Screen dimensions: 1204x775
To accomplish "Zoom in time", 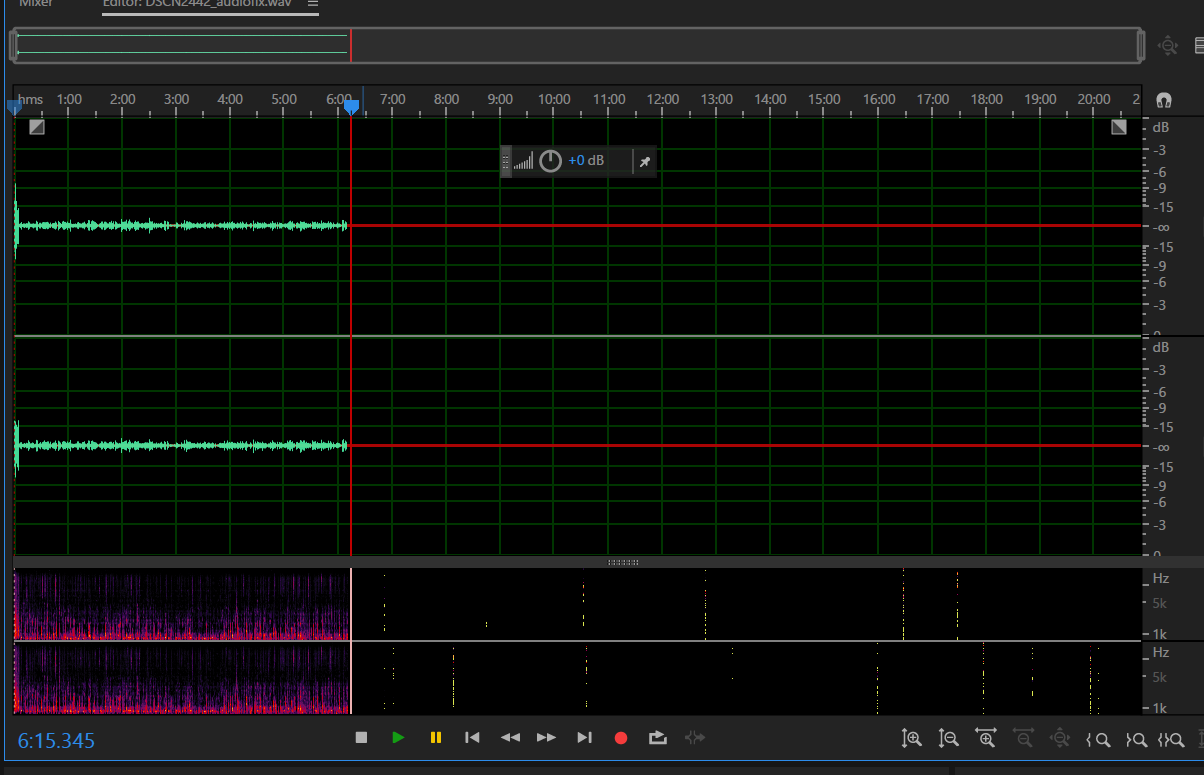I will pyautogui.click(x=986, y=739).
